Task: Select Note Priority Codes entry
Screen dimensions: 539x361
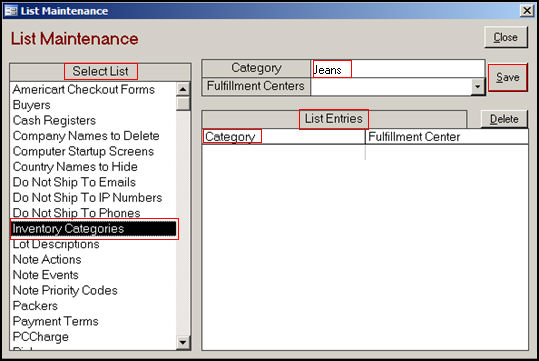Action: [94, 291]
